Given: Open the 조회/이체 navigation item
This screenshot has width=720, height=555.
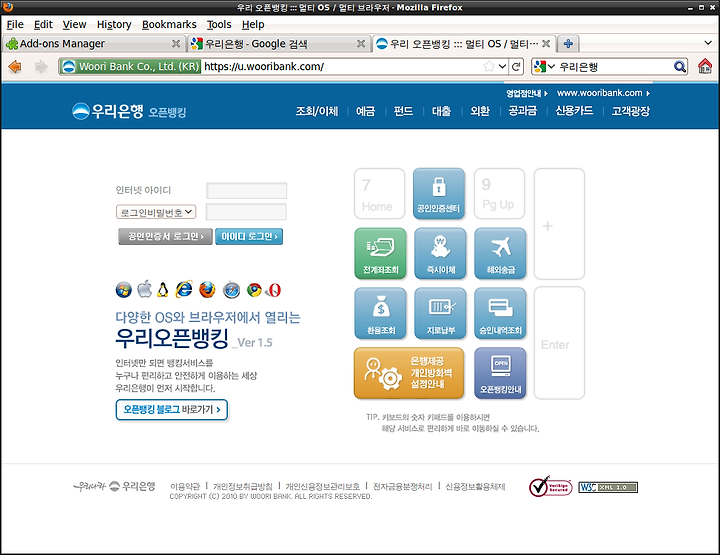Looking at the screenshot, I should 317,111.
